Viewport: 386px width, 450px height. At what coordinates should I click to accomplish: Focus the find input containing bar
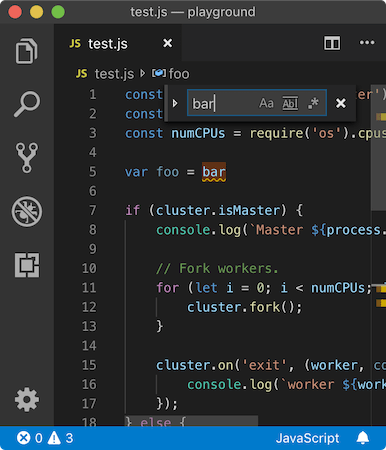222,103
